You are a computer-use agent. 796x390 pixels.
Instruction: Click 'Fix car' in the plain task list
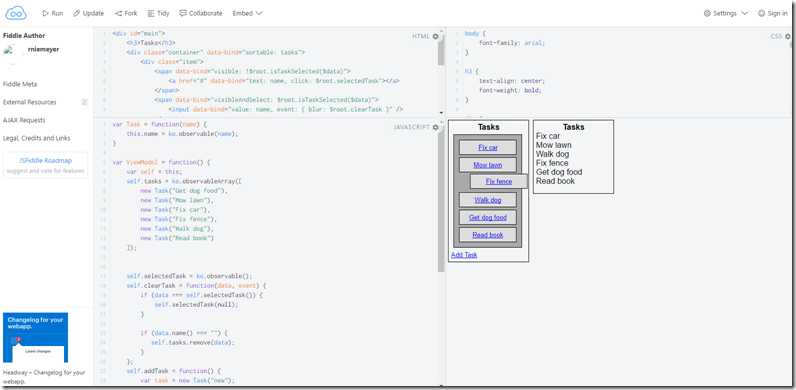coord(548,136)
